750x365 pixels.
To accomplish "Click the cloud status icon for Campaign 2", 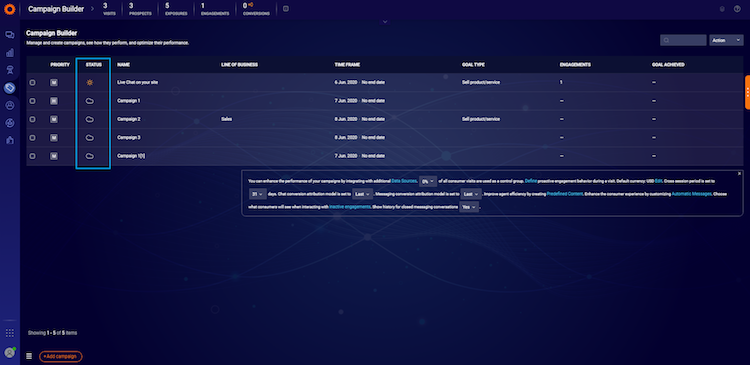I will pos(89,119).
